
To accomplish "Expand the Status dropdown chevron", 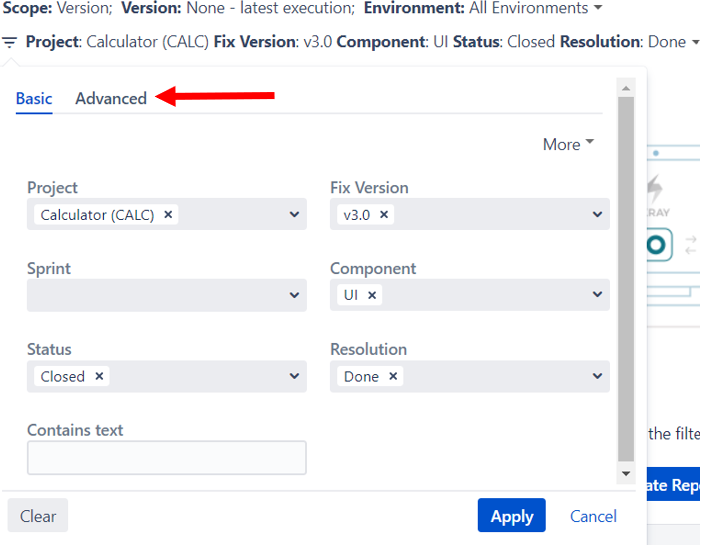I will (295, 376).
